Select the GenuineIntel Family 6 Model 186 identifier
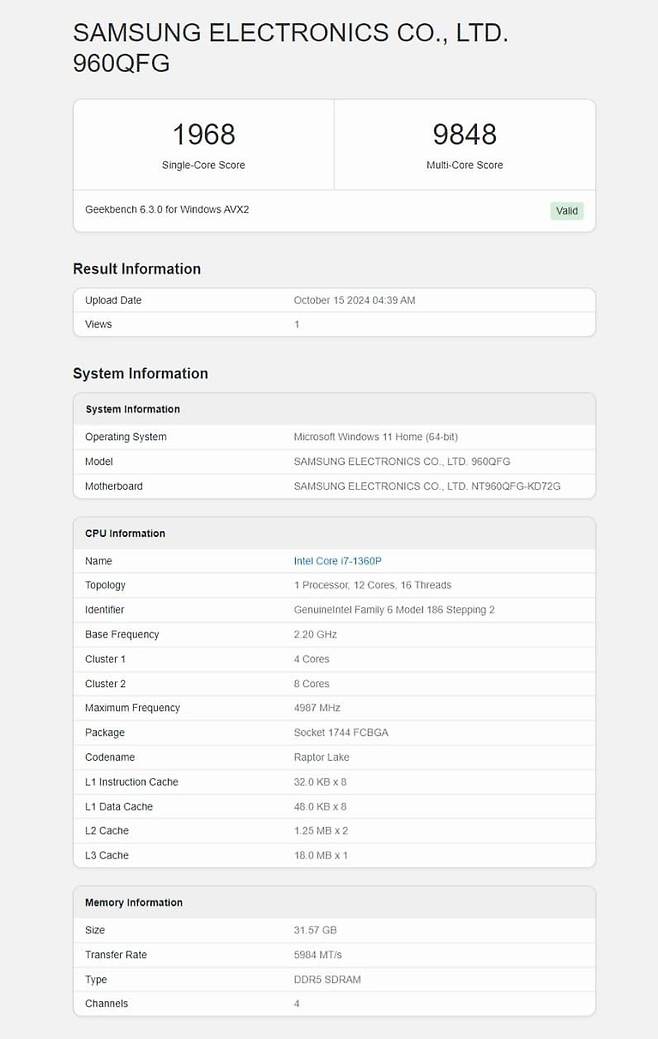The width and height of the screenshot is (658, 1039). [x=394, y=610]
